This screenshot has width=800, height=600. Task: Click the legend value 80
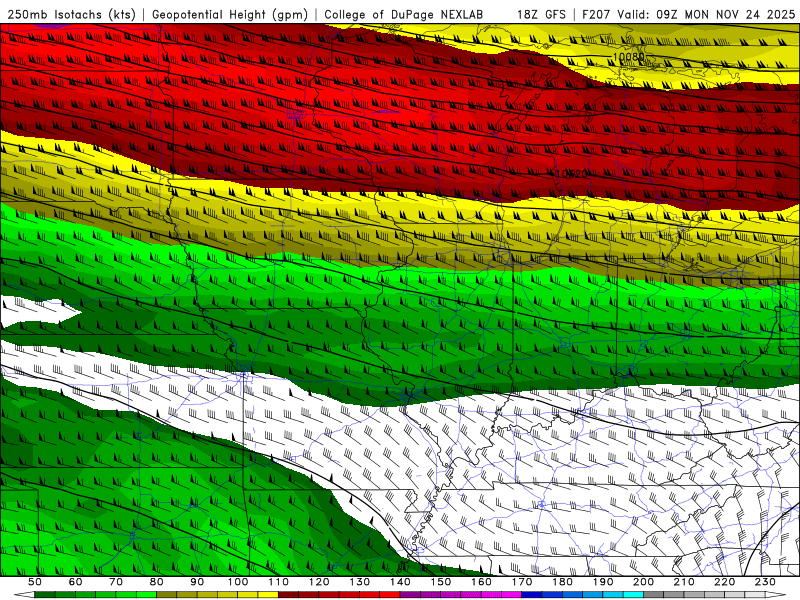tap(157, 582)
